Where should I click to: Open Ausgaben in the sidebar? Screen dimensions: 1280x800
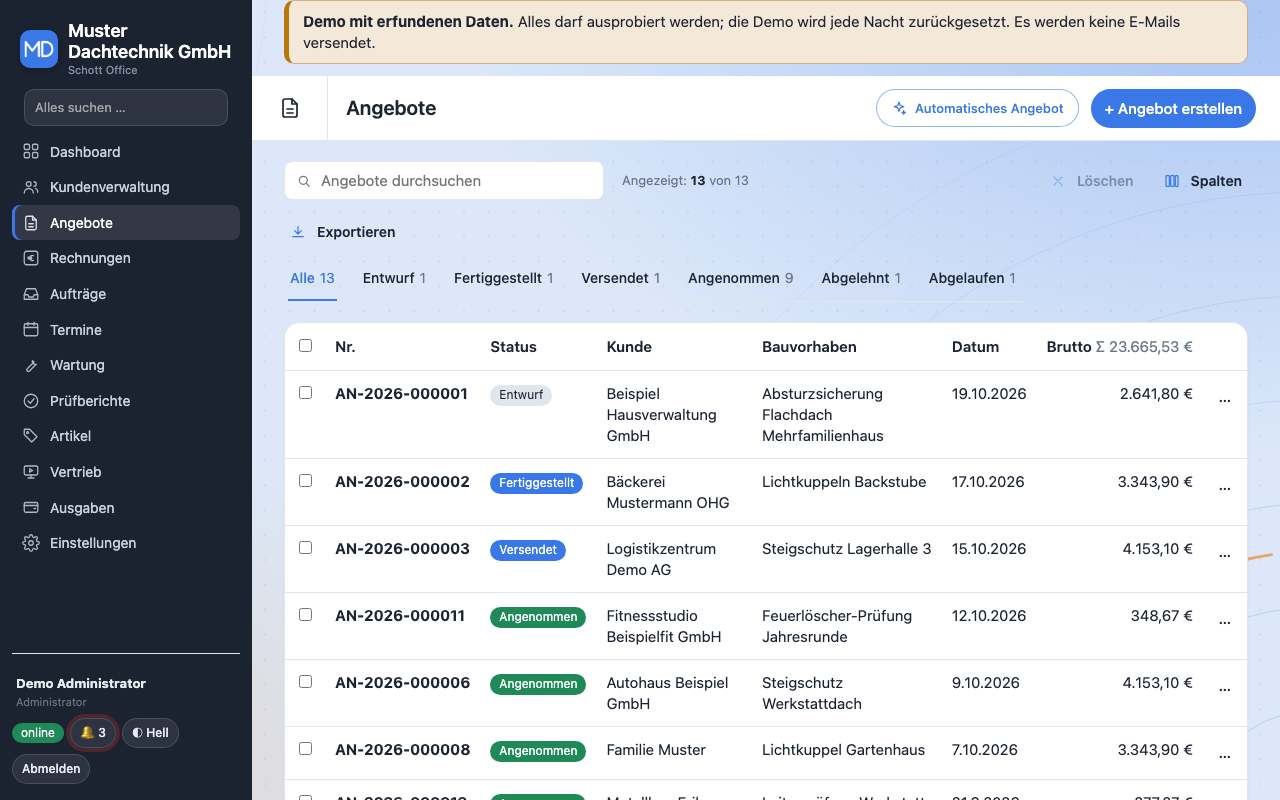pos(126,508)
